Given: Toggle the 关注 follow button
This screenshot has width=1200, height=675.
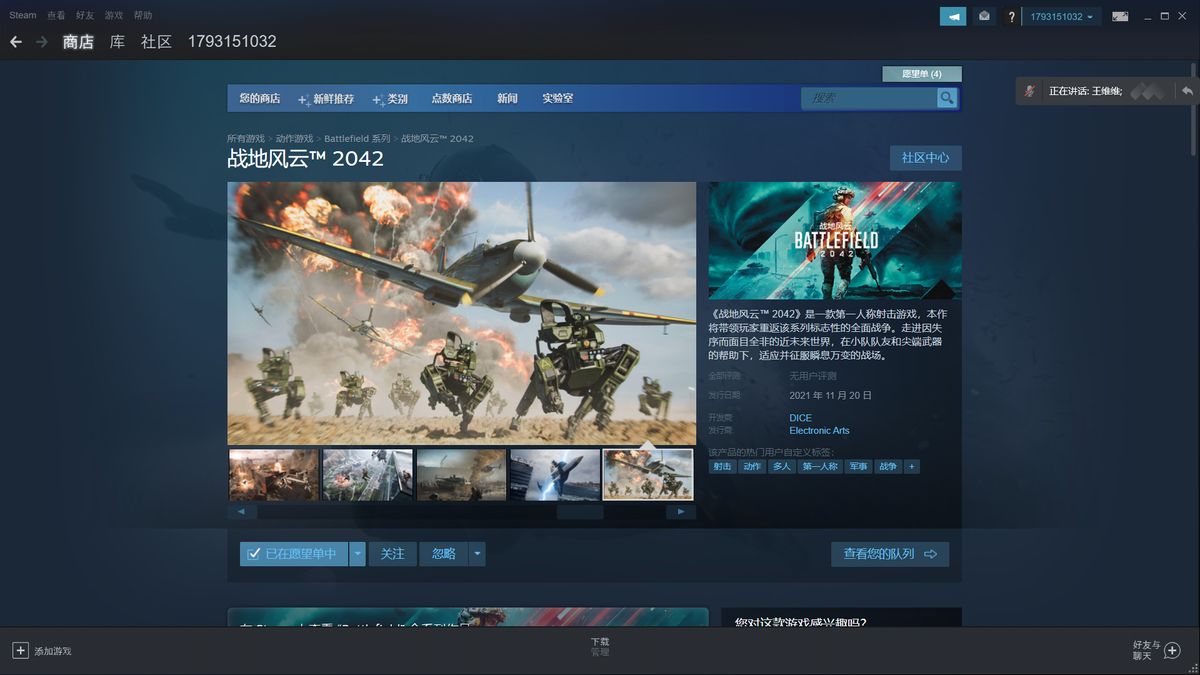Looking at the screenshot, I should click(392, 554).
